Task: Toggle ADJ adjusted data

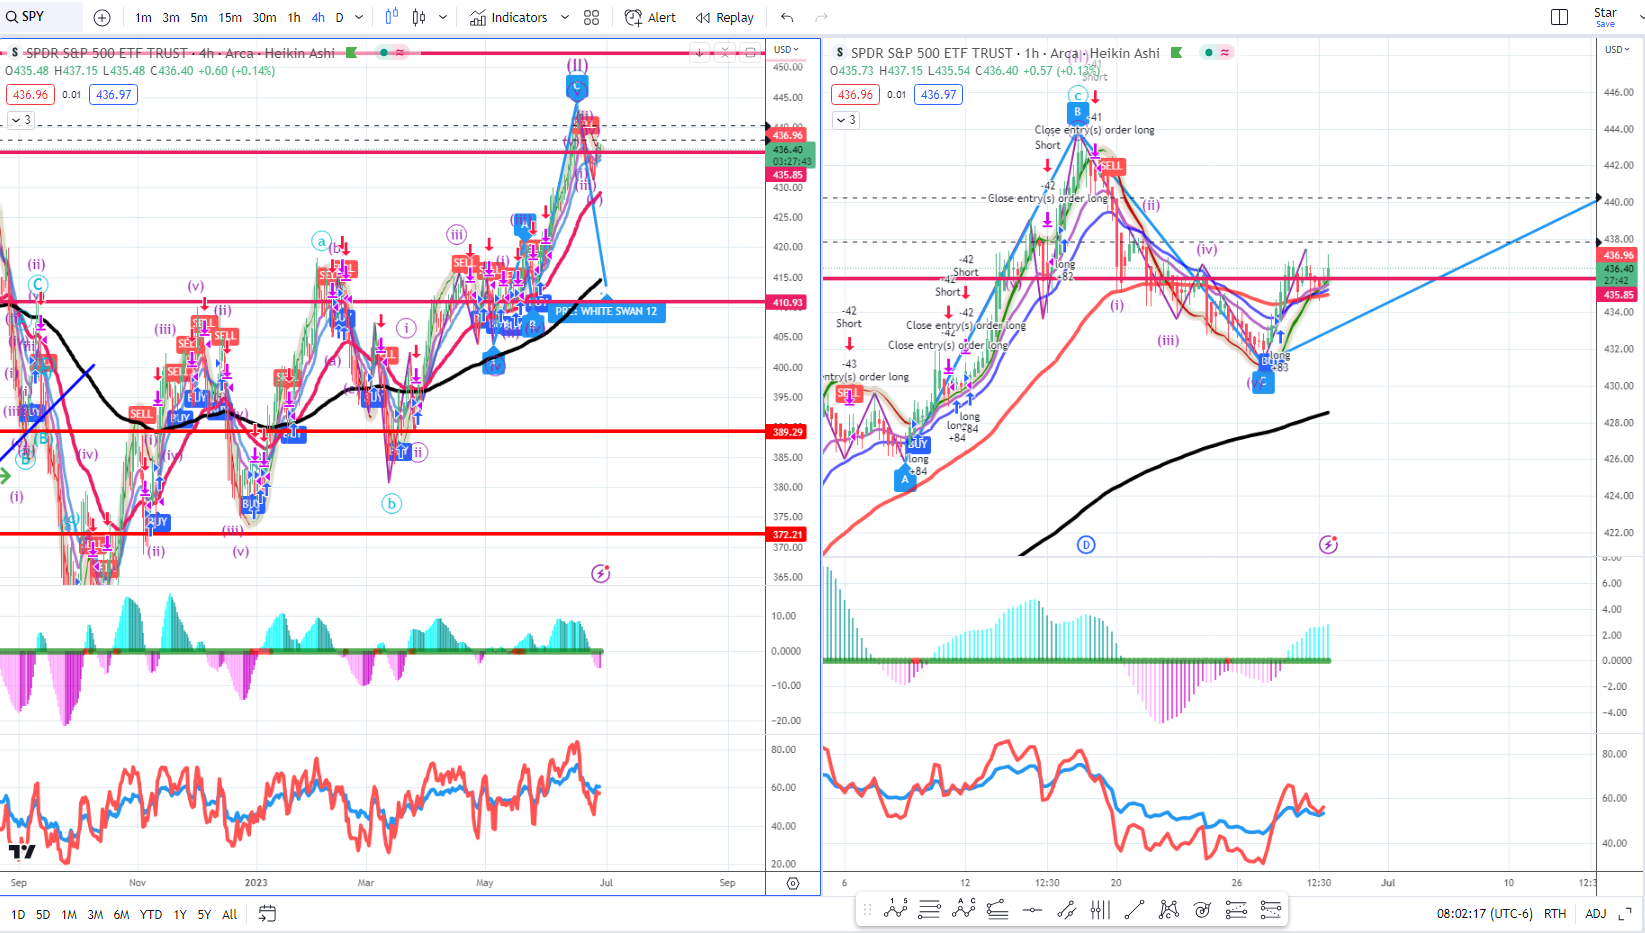Action: pyautogui.click(x=1596, y=914)
